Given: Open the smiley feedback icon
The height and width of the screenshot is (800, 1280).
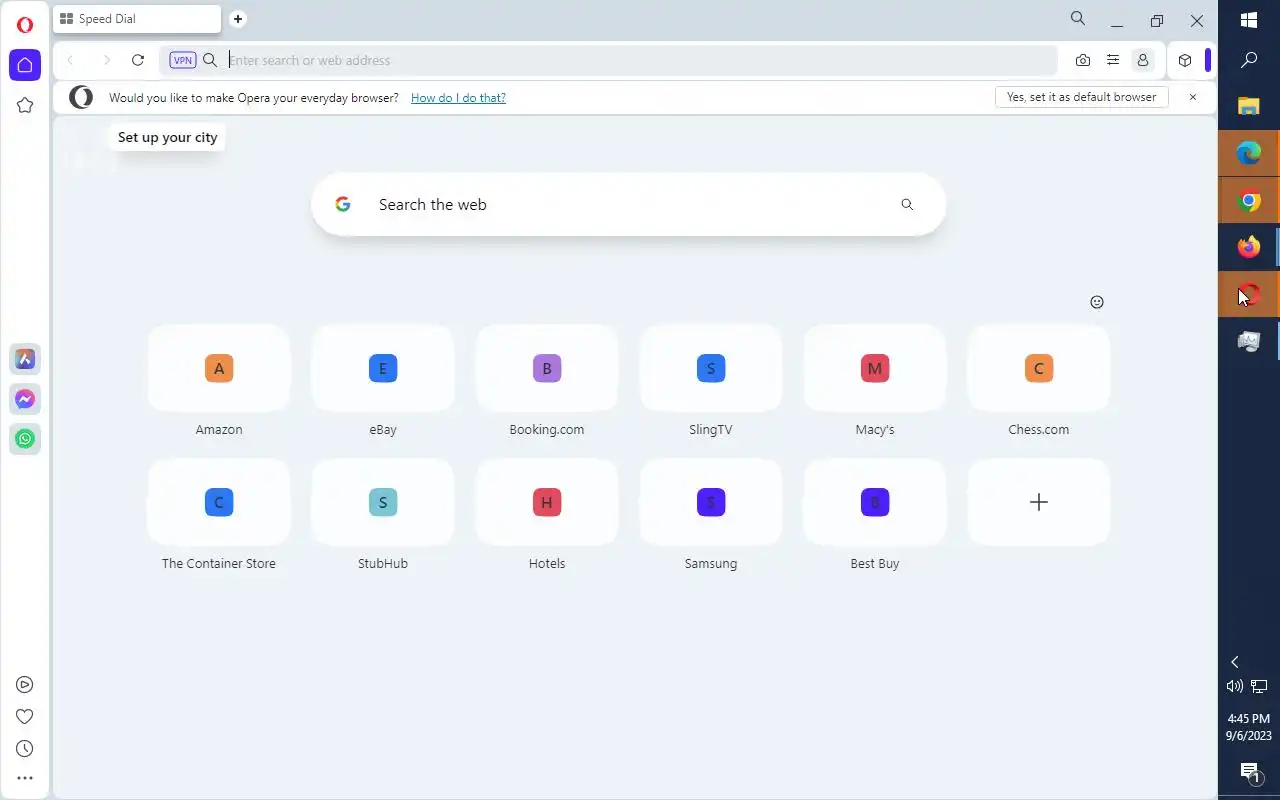Looking at the screenshot, I should (x=1097, y=302).
